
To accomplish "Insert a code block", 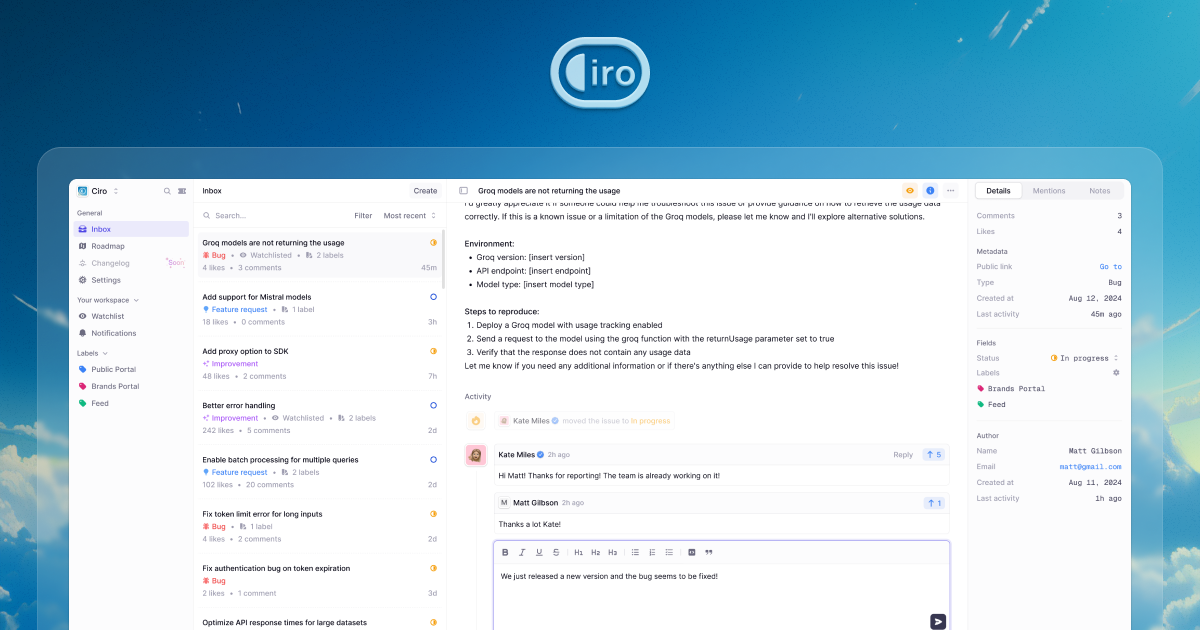I will tap(692, 552).
